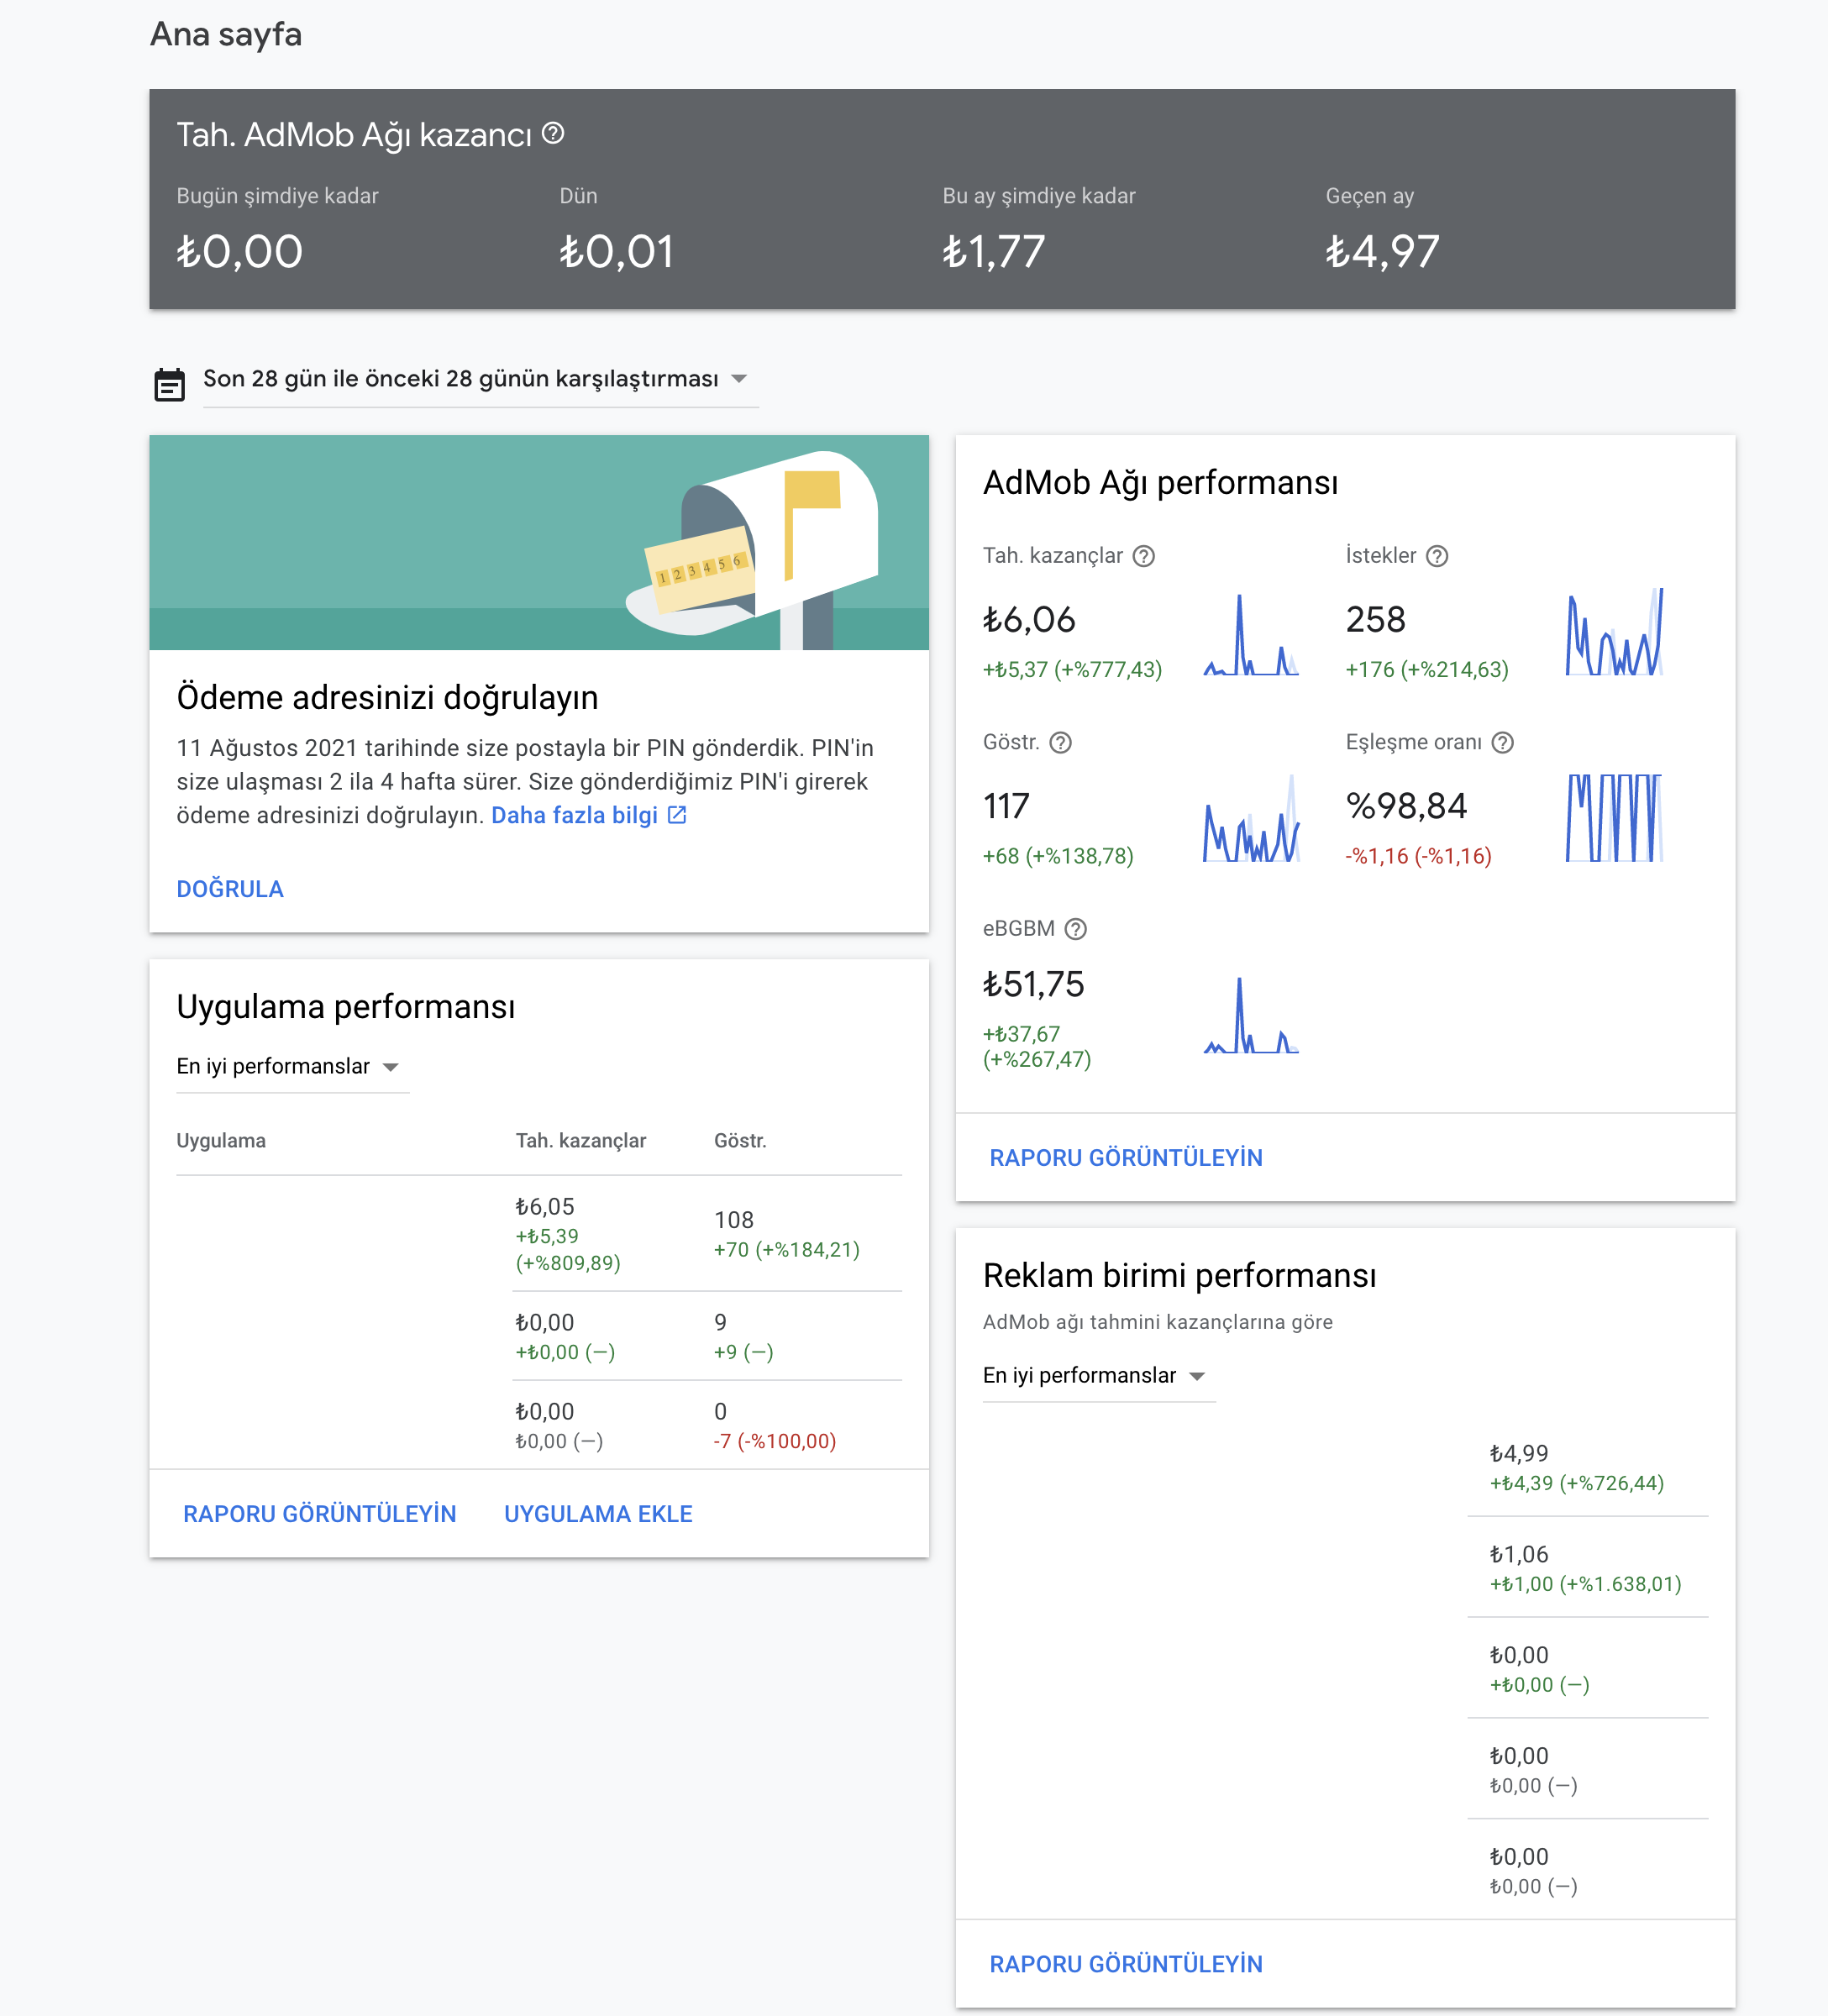
Task: Click external link icon after Daha fazla bilgi
Action: 677,815
